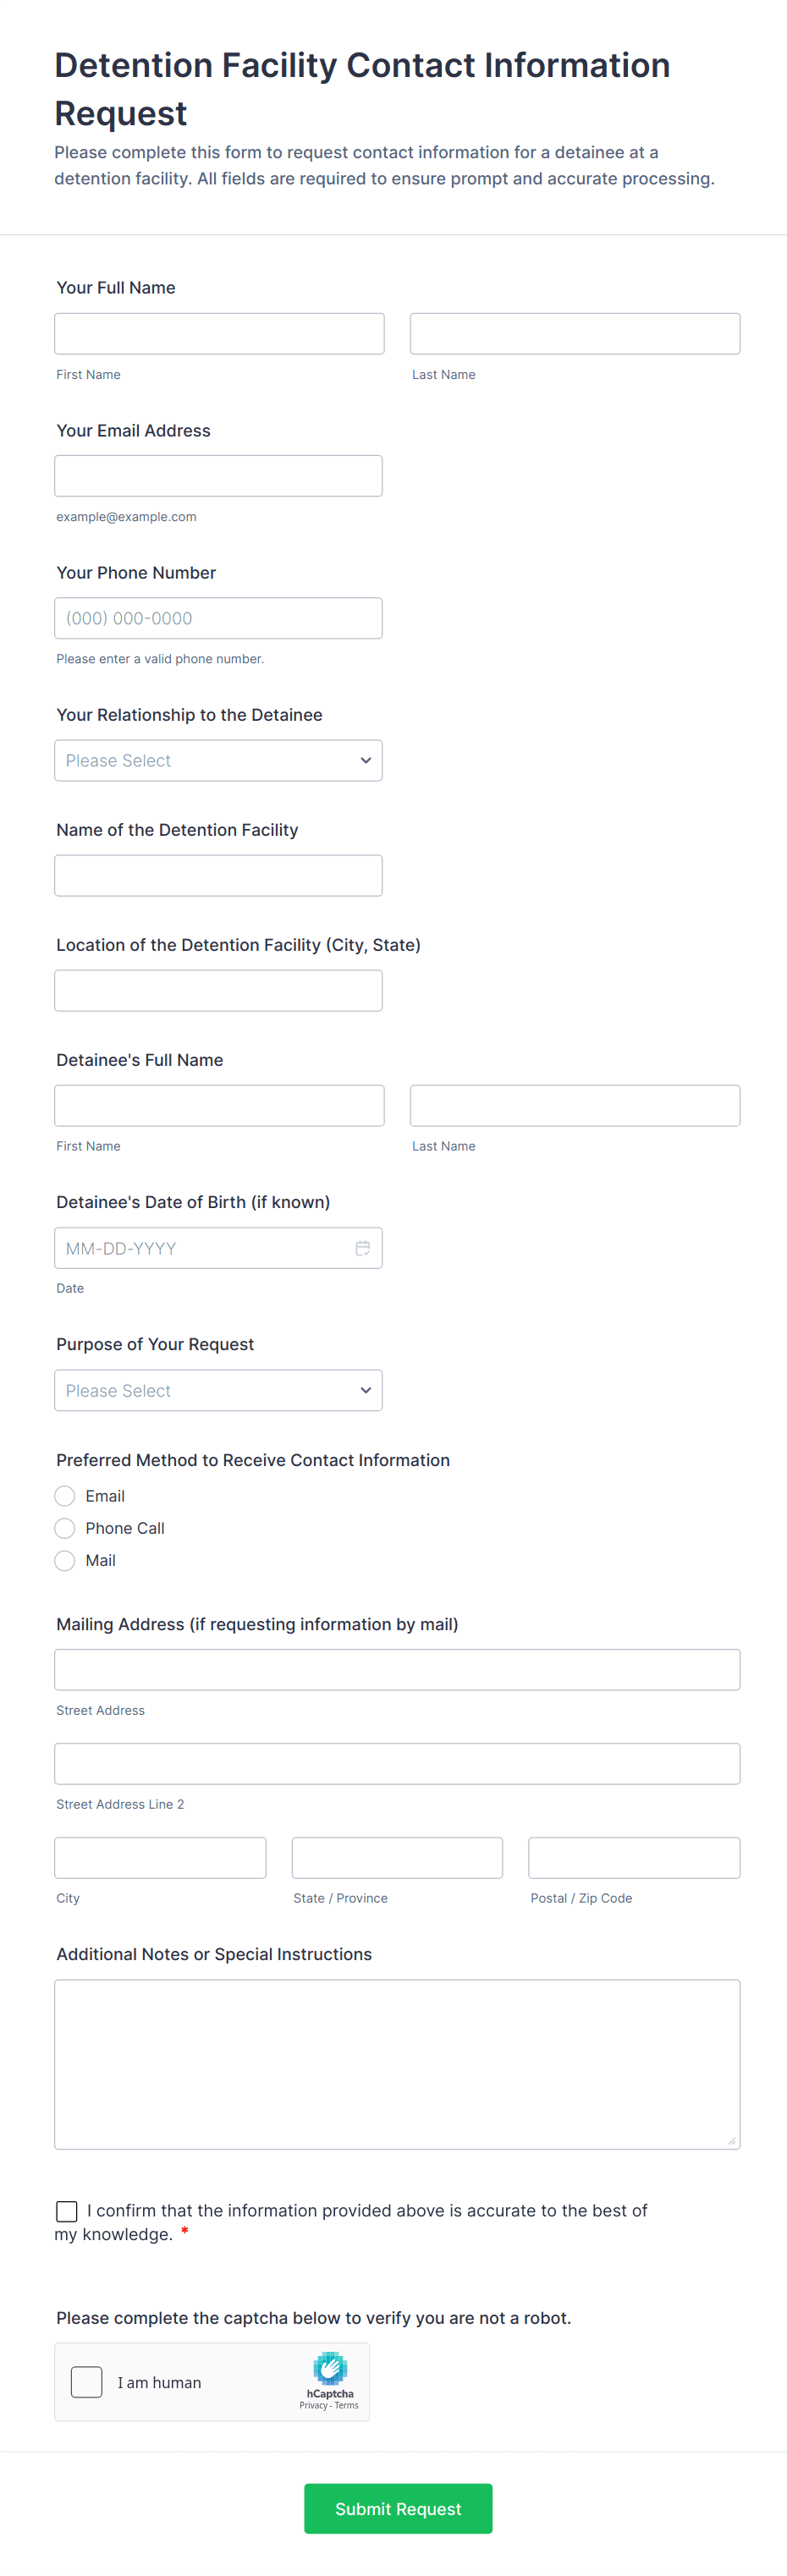Choose Phone Call as contact method
Image resolution: width=787 pixels, height=2576 pixels.
click(x=65, y=1528)
